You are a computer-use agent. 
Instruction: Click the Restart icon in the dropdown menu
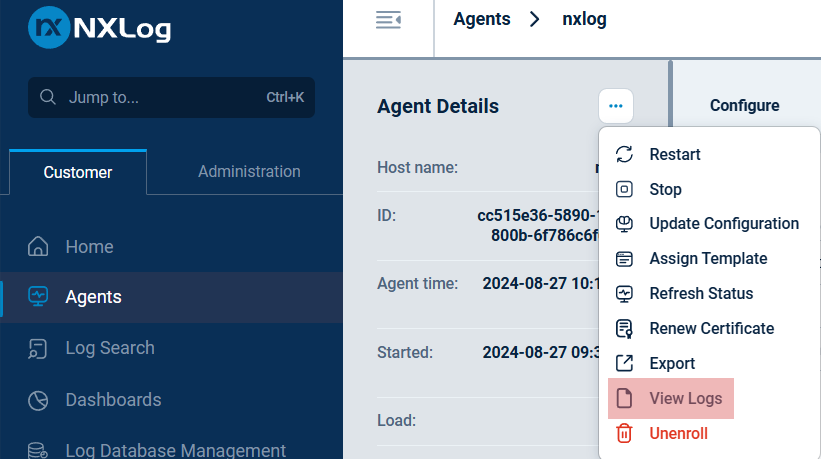624,154
